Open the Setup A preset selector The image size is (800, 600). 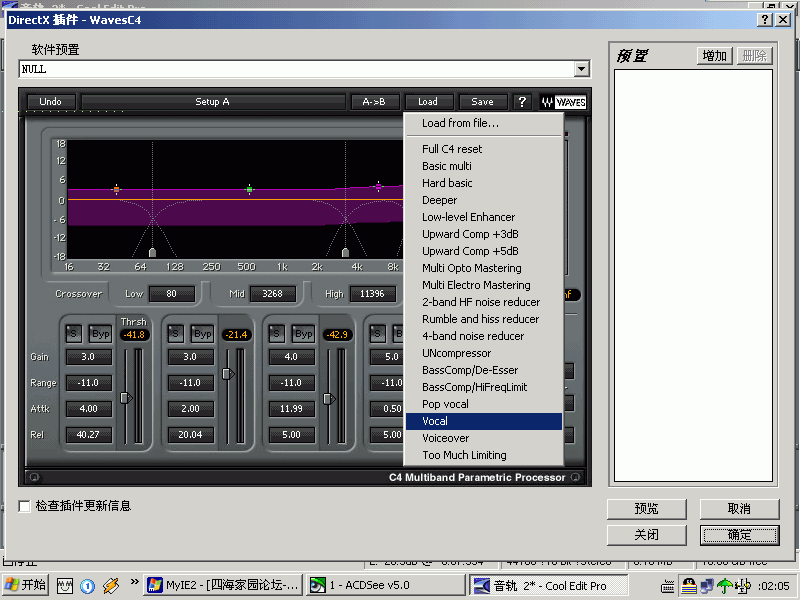[212, 102]
